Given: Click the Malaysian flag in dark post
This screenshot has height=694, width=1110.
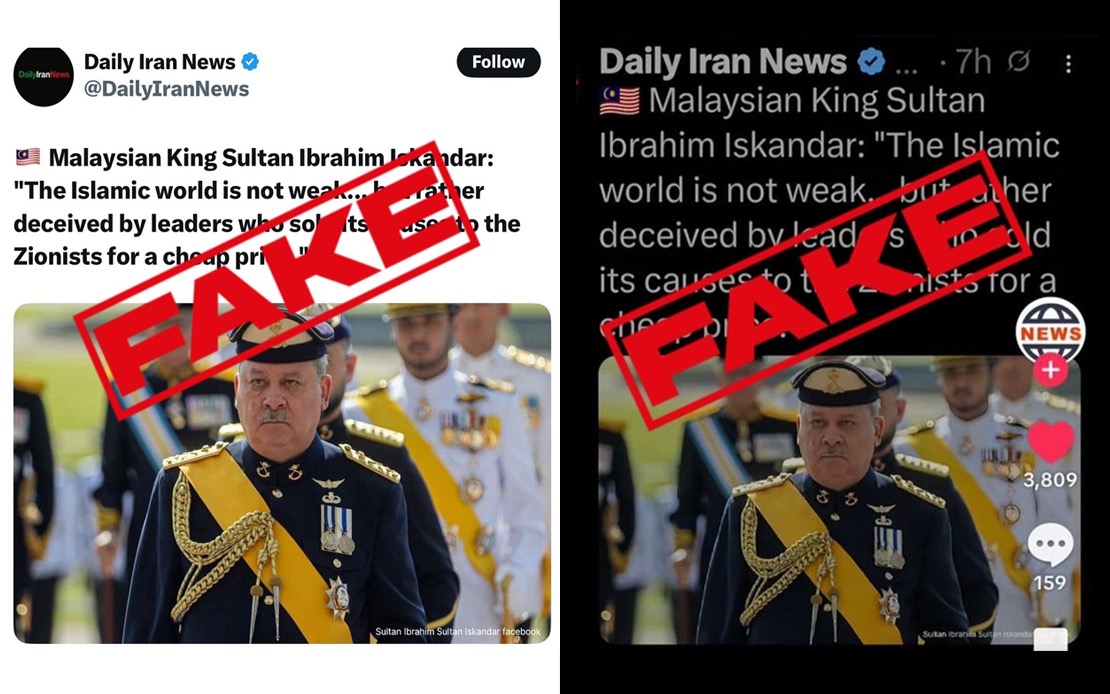Looking at the screenshot, I should (x=619, y=101).
